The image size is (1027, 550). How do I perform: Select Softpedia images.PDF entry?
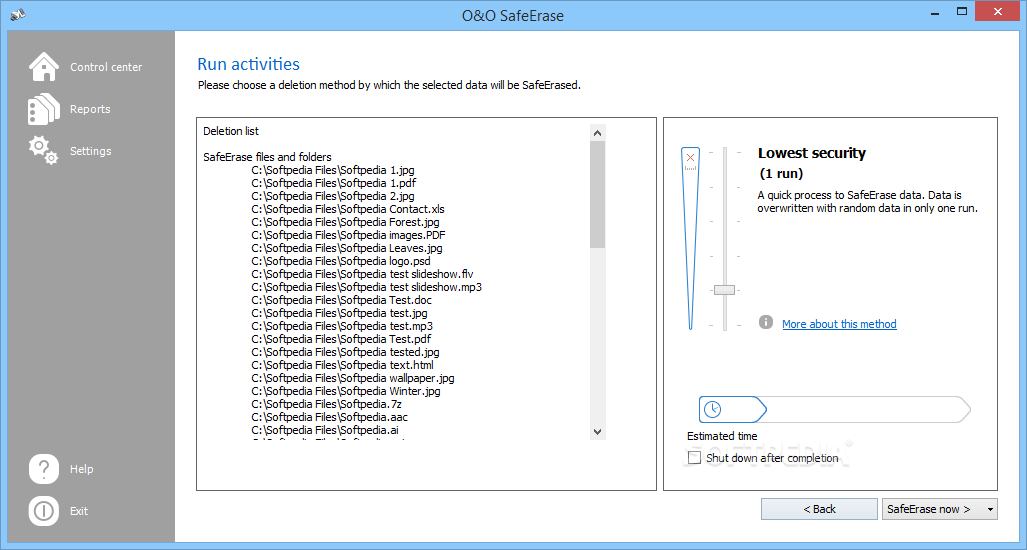(x=349, y=235)
